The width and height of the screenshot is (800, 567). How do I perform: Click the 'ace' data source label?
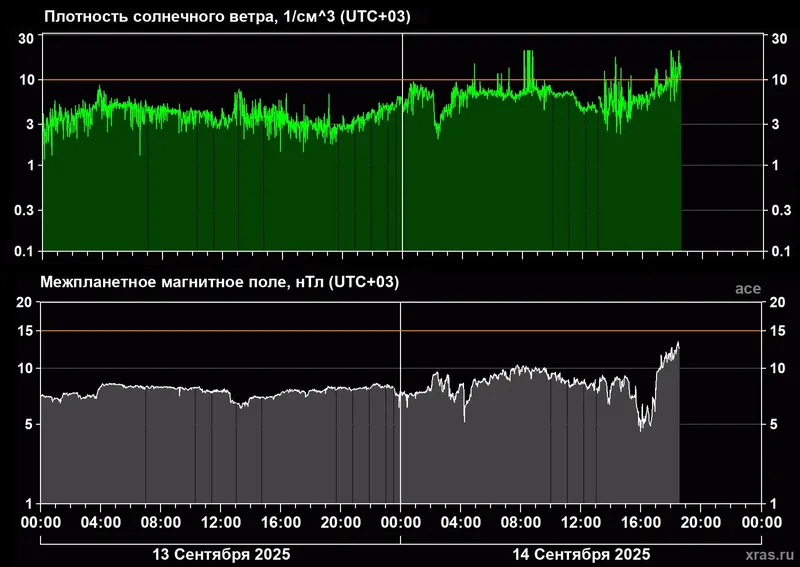coord(747,289)
